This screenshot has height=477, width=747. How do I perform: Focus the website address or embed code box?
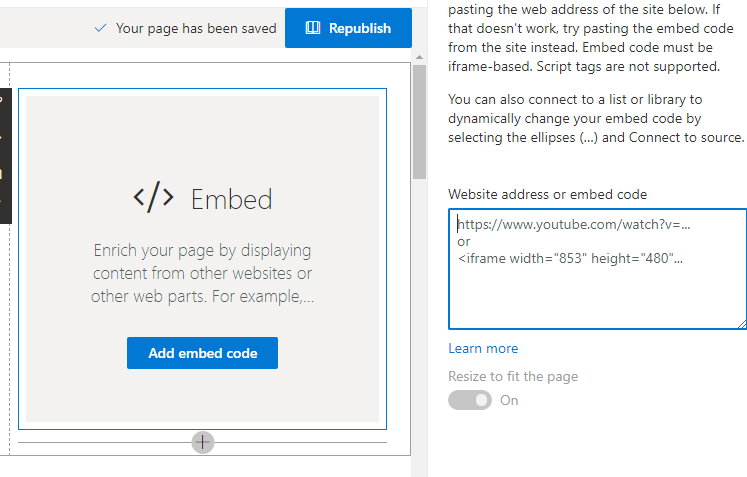pos(597,269)
